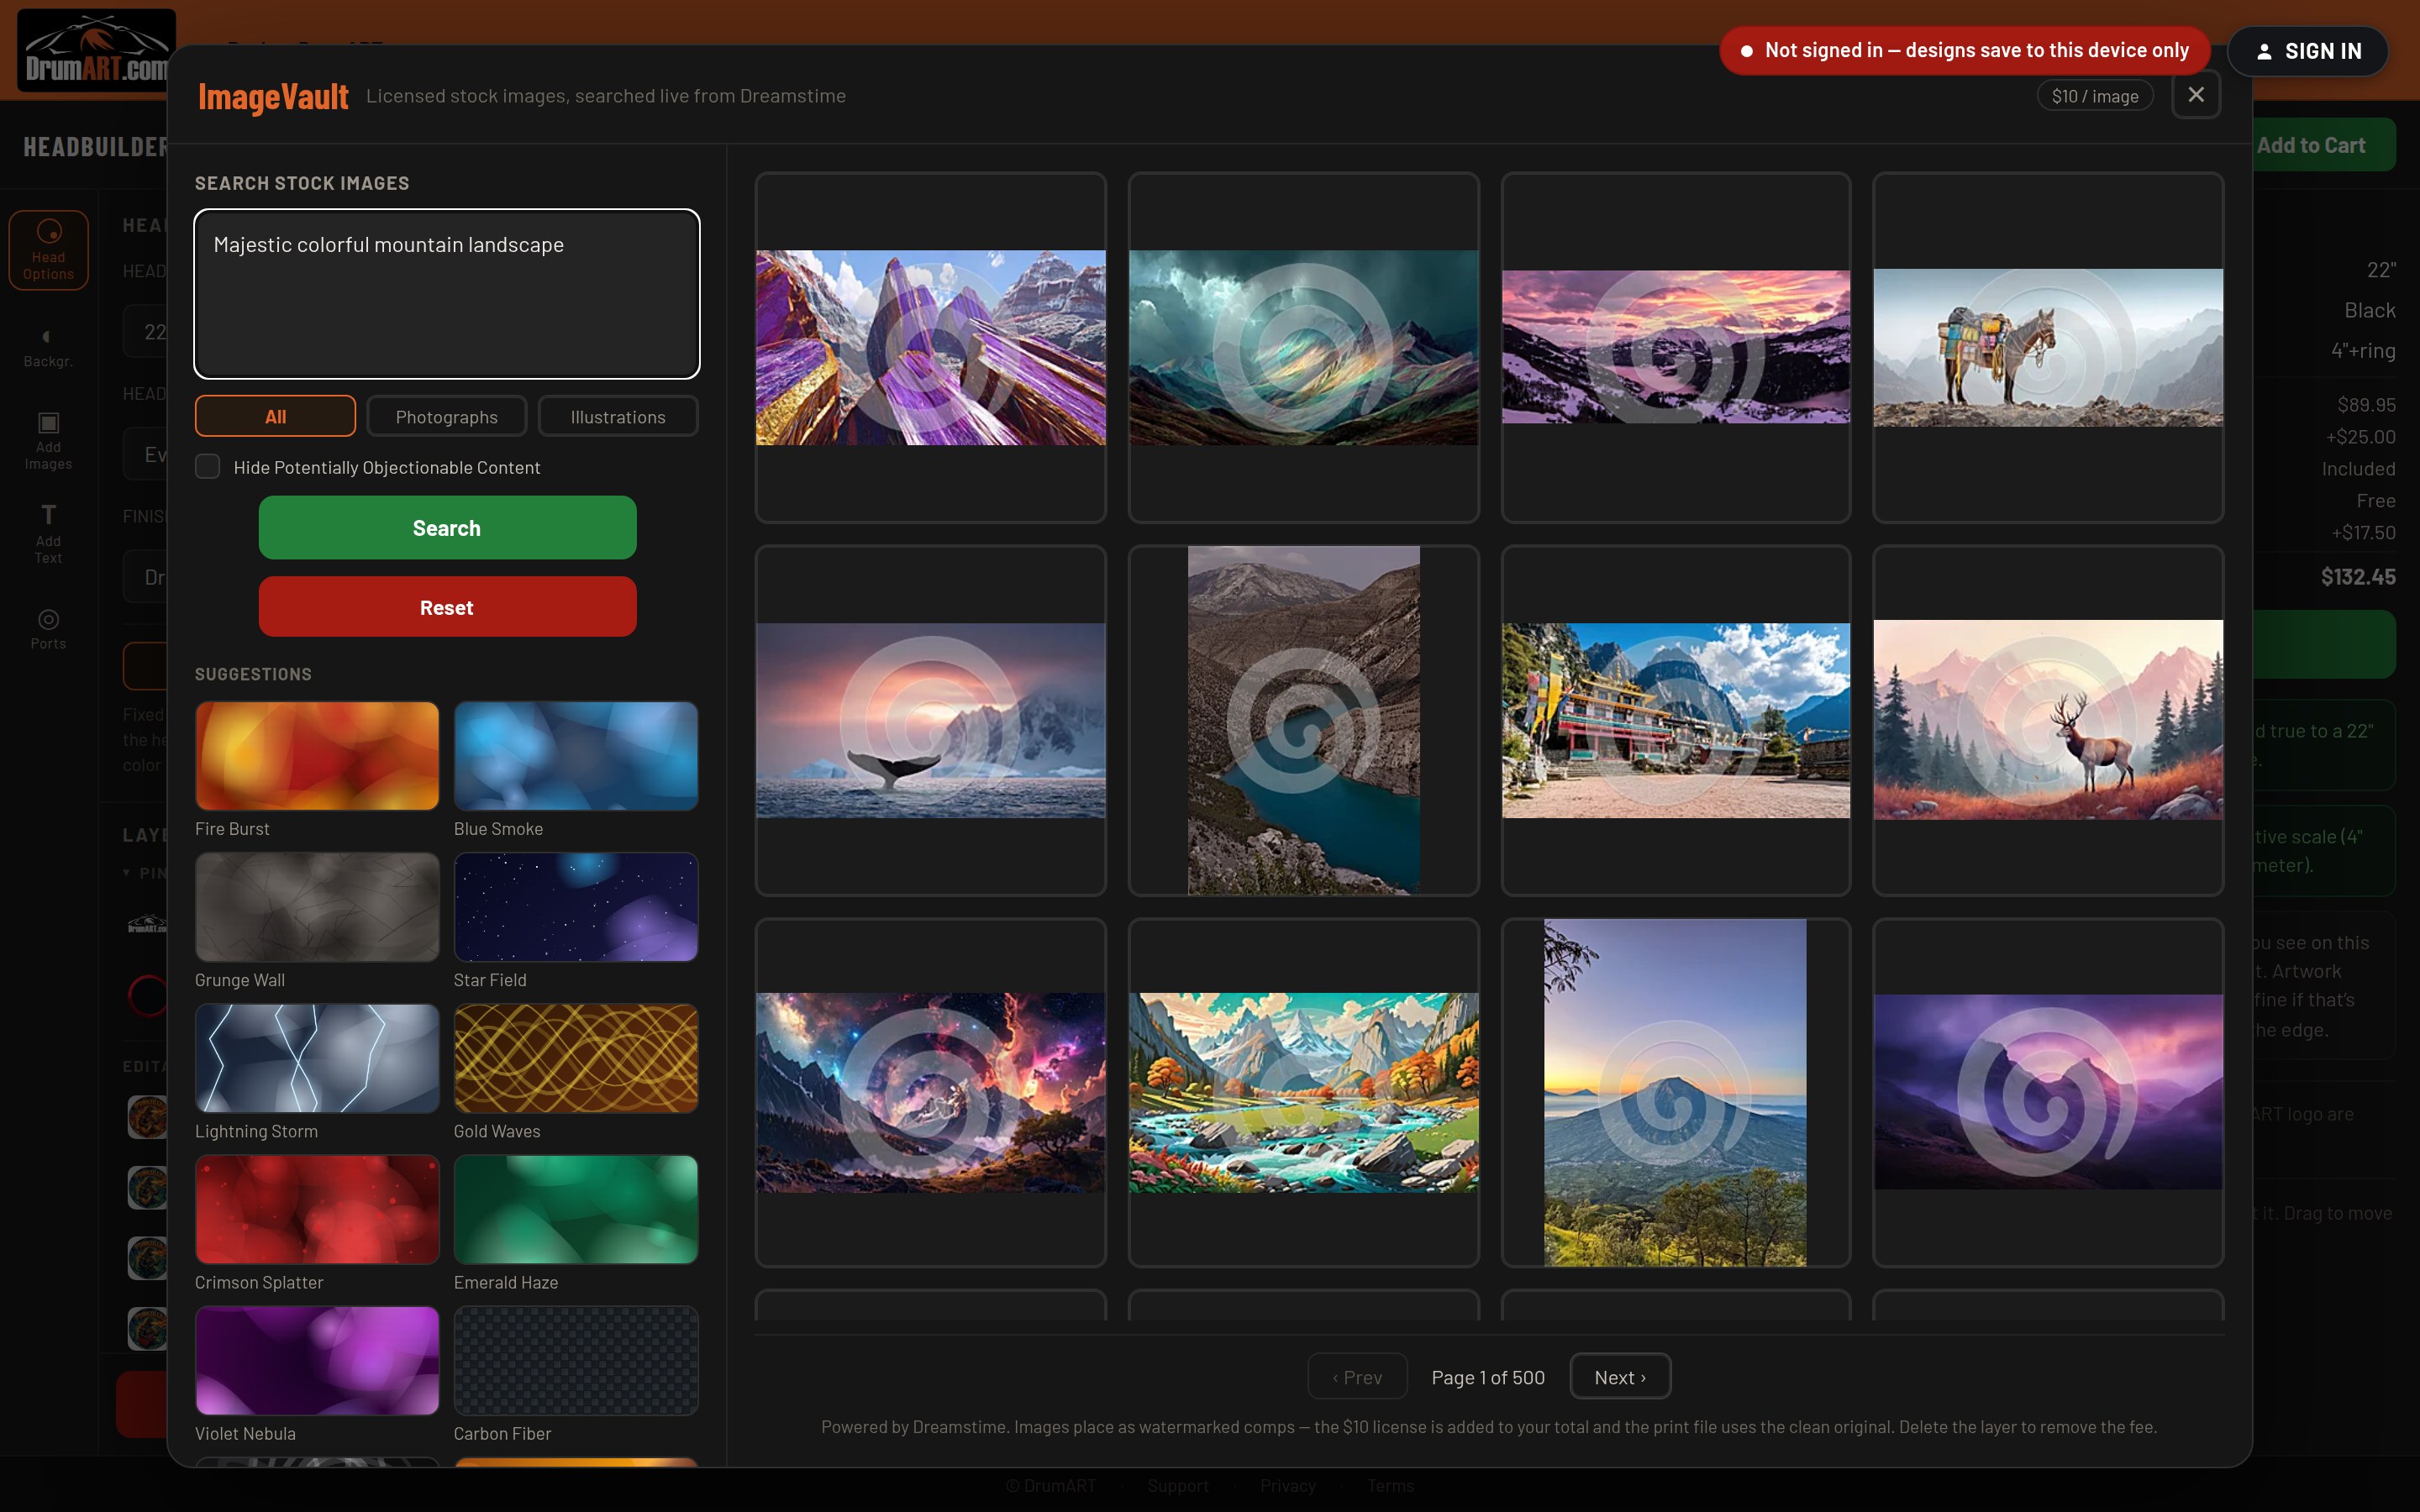The width and height of the screenshot is (2420, 1512).
Task: Choose the Crimson Splatter suggestion
Action: 317,1209
